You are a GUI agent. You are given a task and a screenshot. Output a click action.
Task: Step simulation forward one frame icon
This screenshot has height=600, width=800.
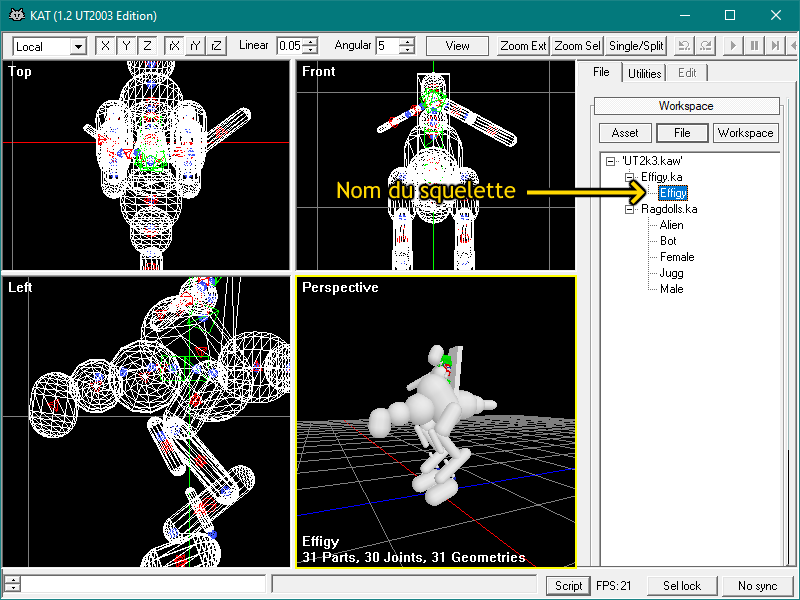775,46
